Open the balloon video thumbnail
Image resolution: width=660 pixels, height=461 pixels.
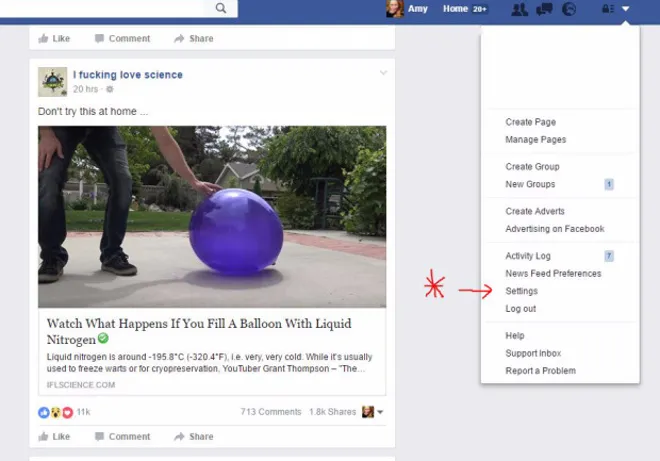coord(212,217)
